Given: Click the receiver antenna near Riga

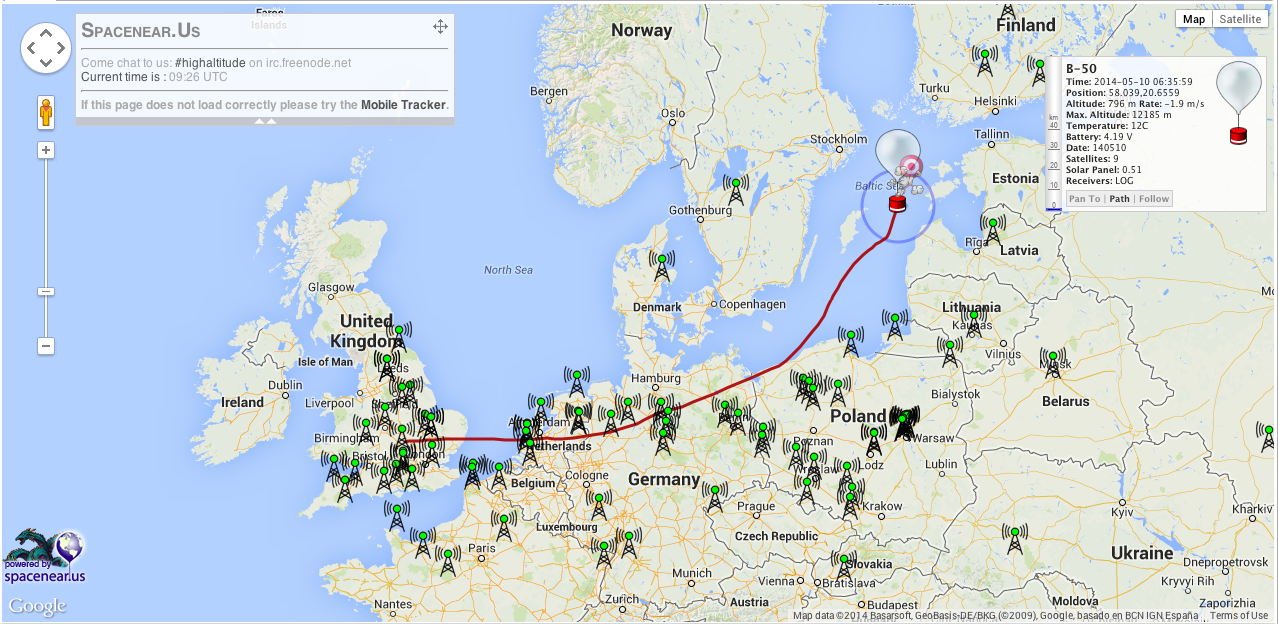Looking at the screenshot, I should [x=993, y=230].
